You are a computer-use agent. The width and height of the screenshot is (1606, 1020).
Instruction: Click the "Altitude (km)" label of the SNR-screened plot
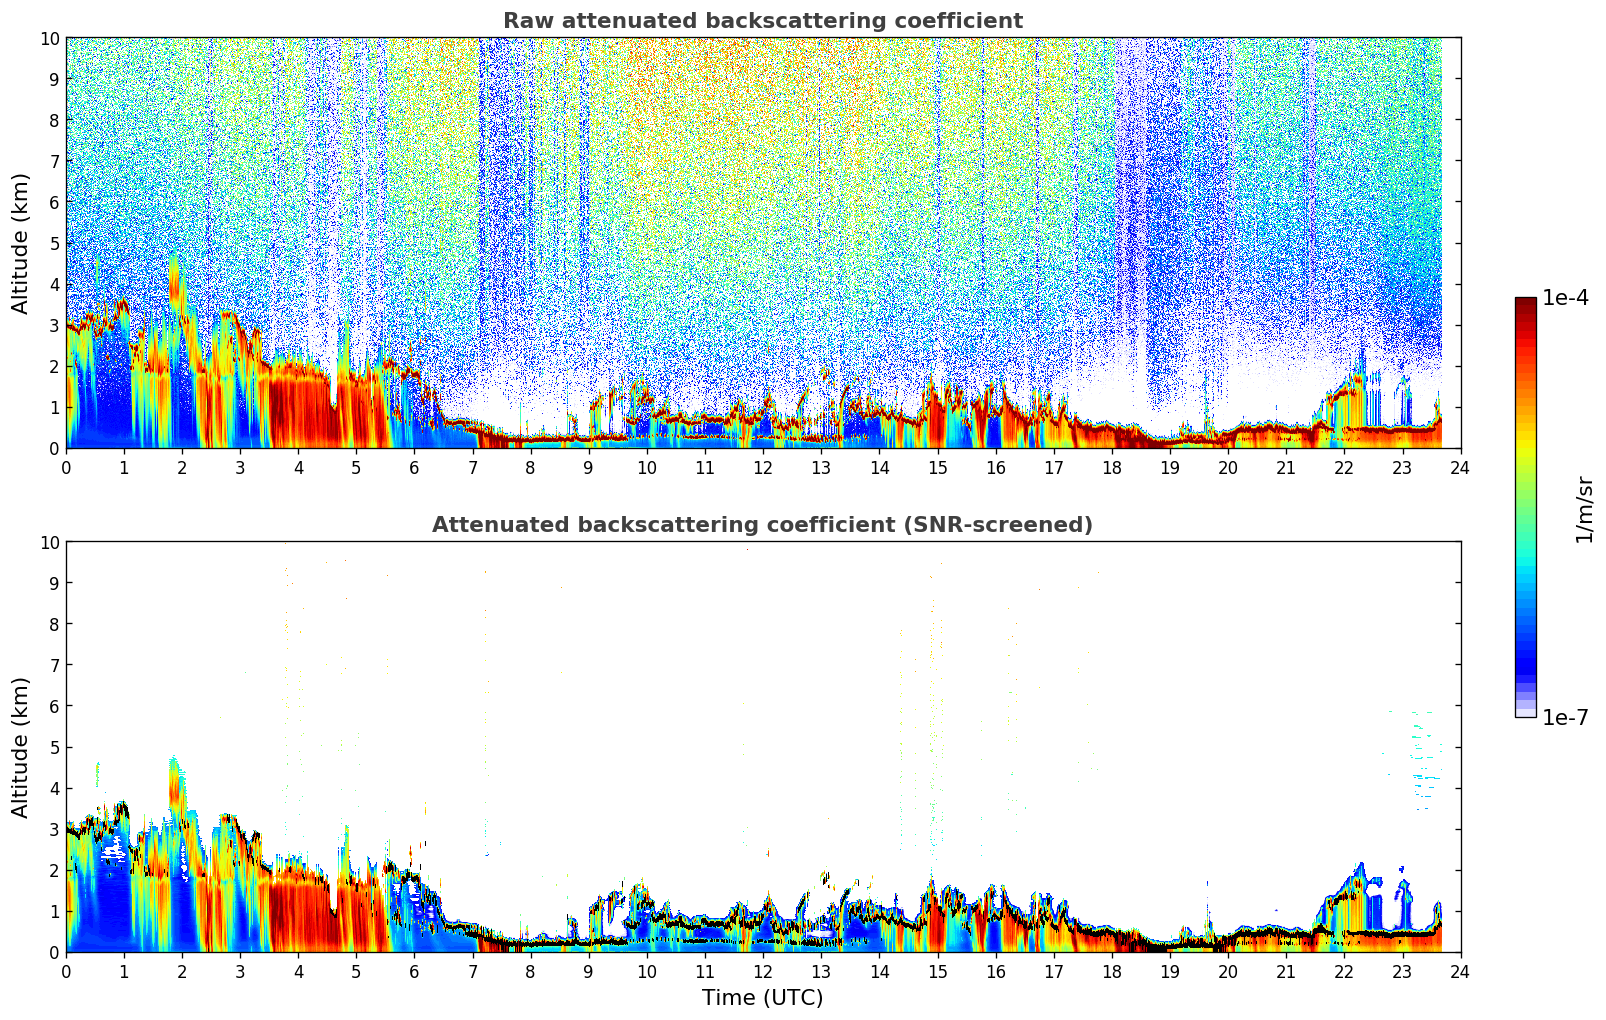click(21, 747)
